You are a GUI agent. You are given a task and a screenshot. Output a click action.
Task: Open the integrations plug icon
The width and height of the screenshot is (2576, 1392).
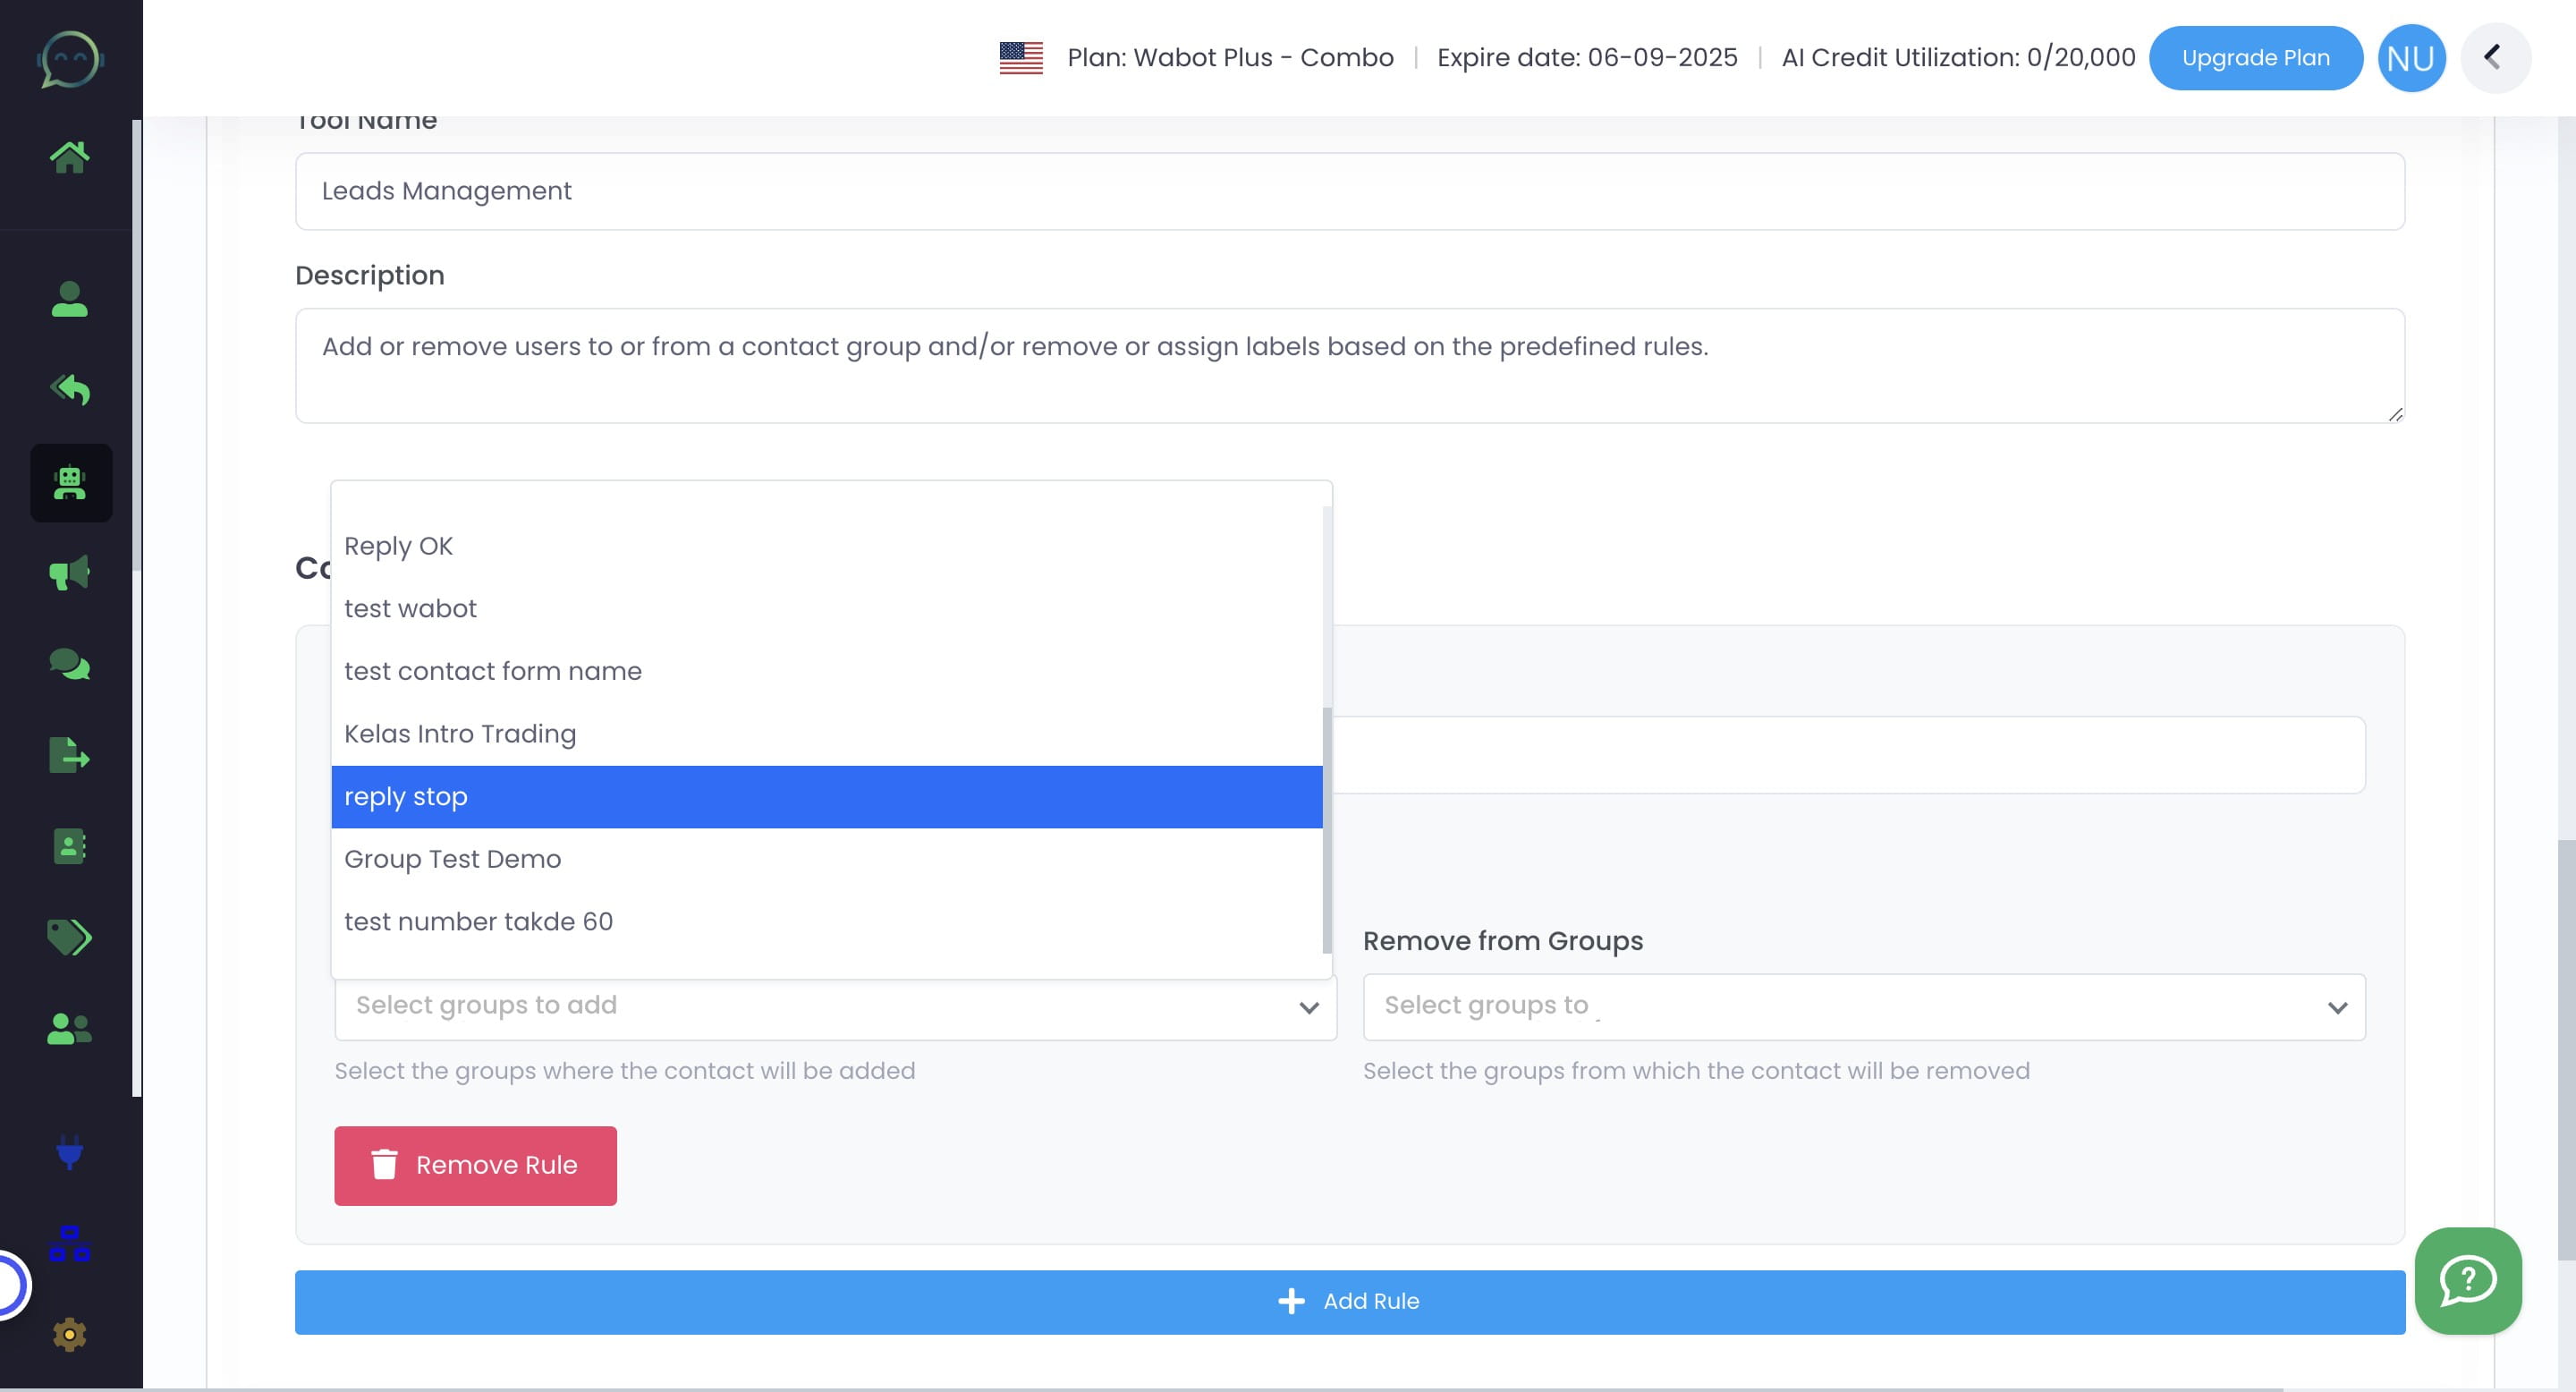(69, 1155)
